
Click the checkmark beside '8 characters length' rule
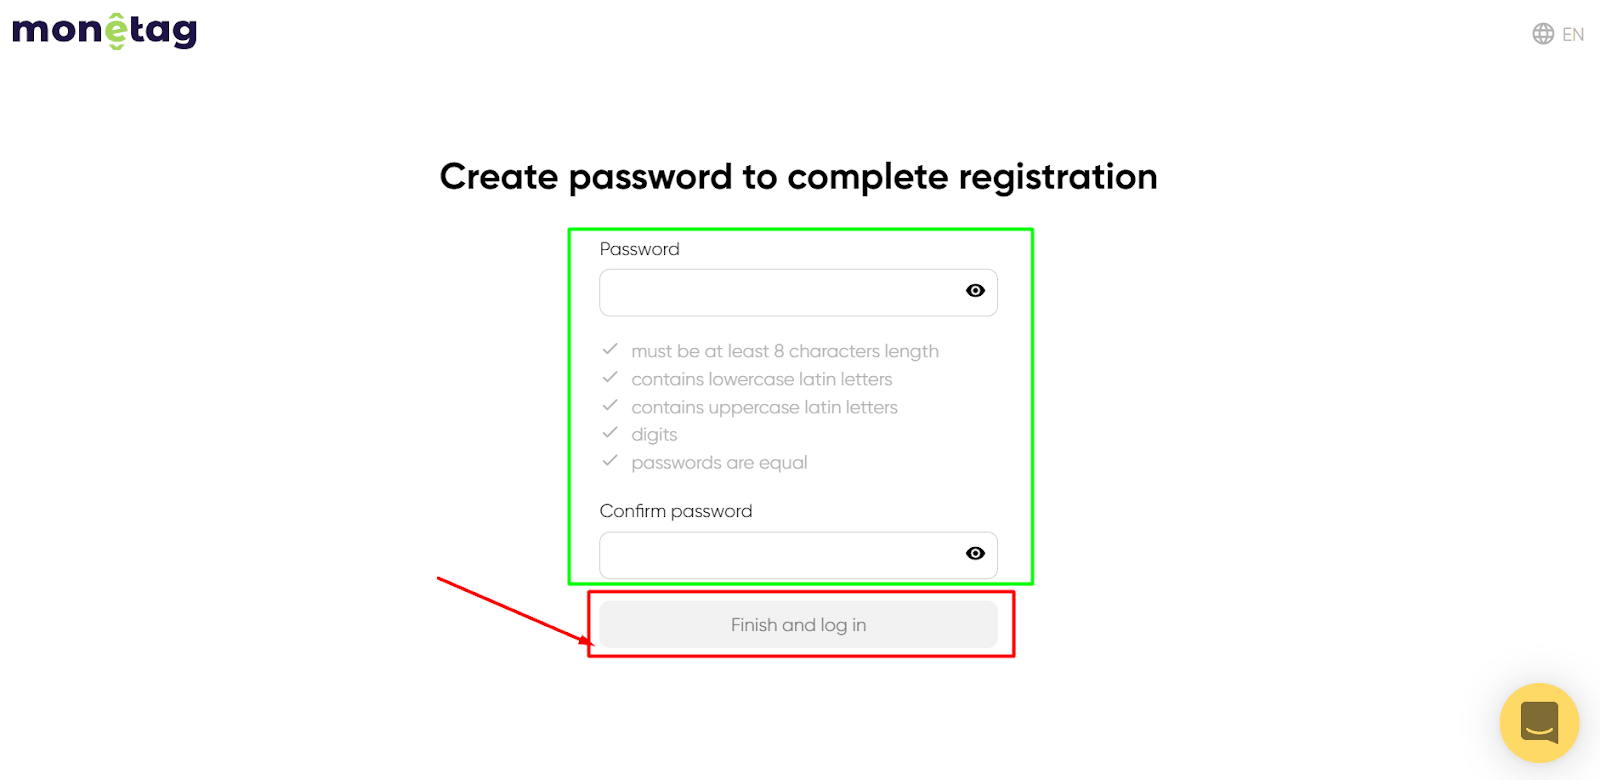[610, 349]
